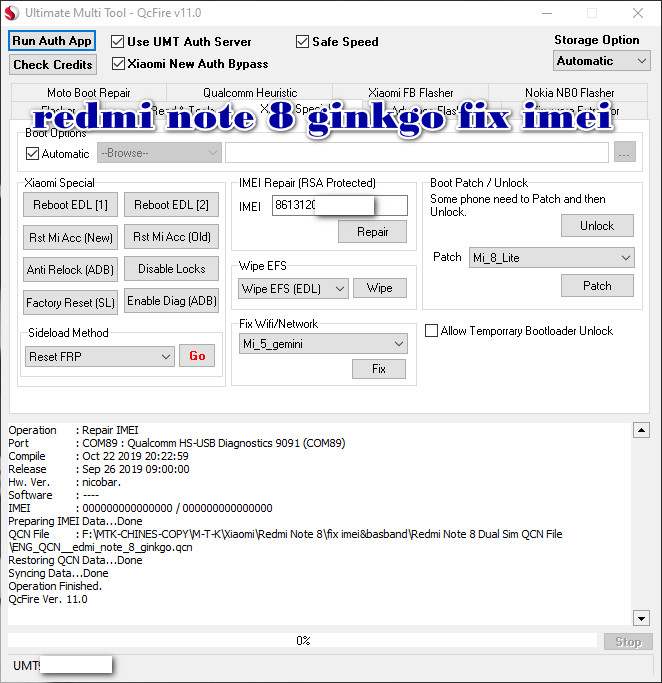This screenshot has height=683, width=662.
Task: Close the QcFire window
Action: [x=638, y=13]
